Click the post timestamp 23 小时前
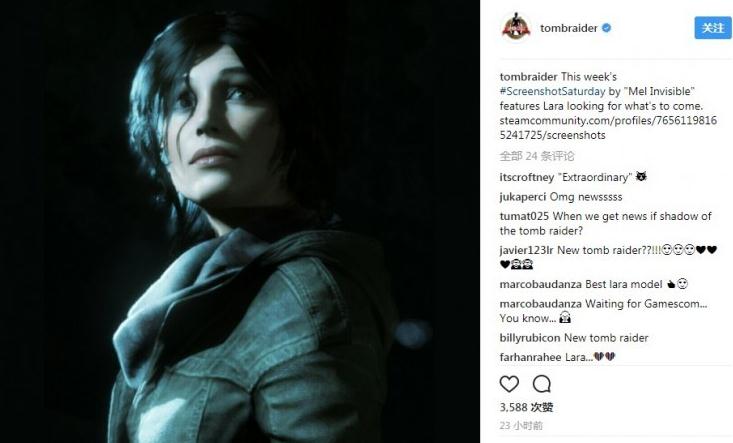This screenshot has width=733, height=443. pyautogui.click(x=521, y=425)
